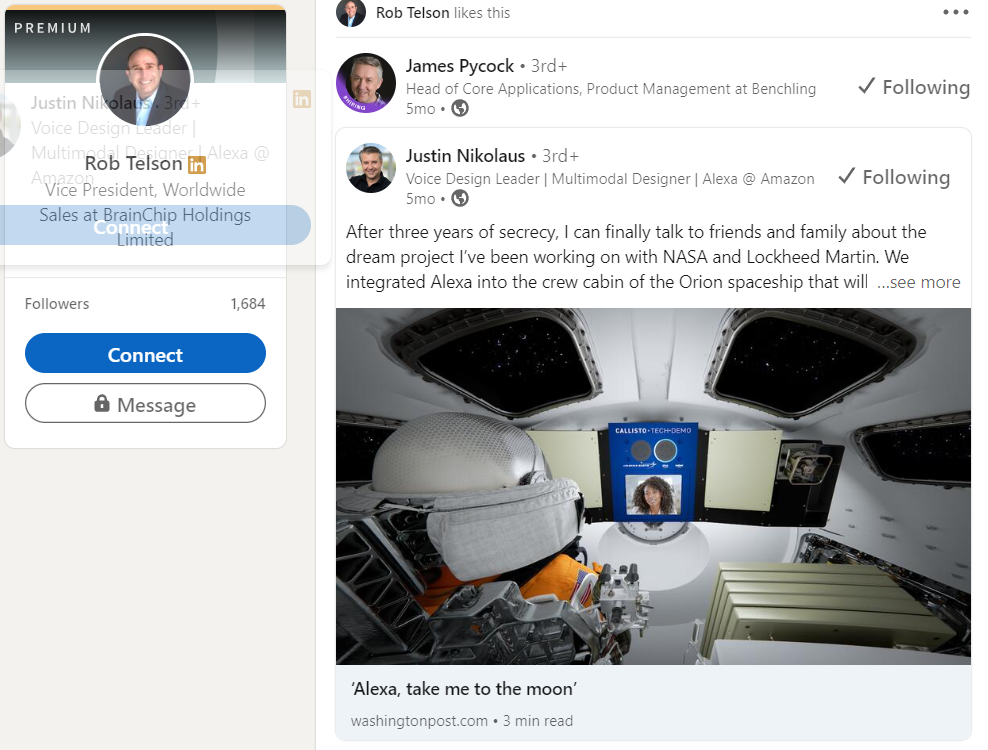This screenshot has height=750, width=988.
Task: Click the Orion spaceship cabin image
Action: pyautogui.click(x=653, y=485)
